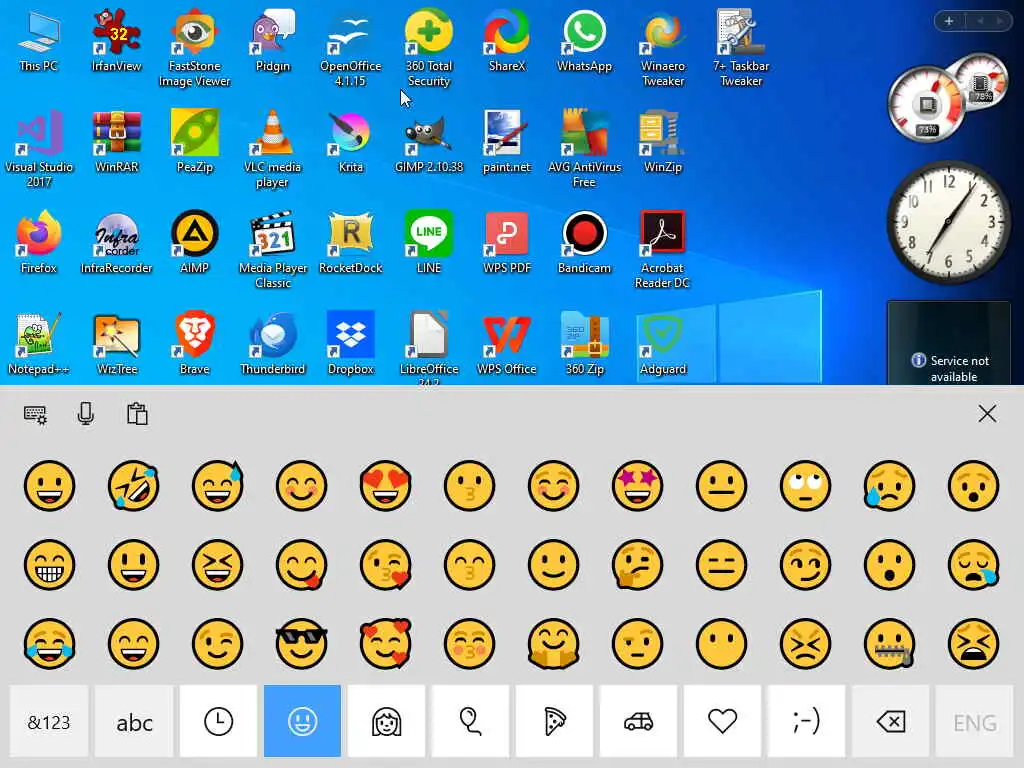Image resolution: width=1024 pixels, height=768 pixels.
Task: Select Bandicam desktop icon
Action: pyautogui.click(x=584, y=242)
